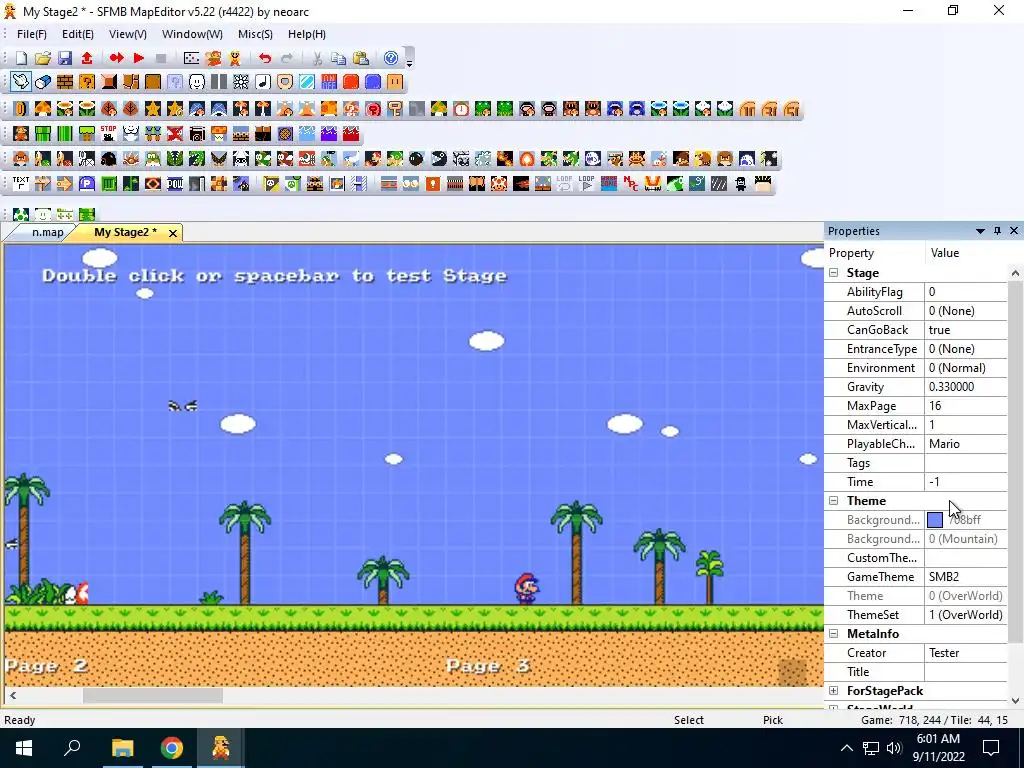Select the Yoshi egg icon in bottom toolbar
The width and height of the screenshot is (1024, 768).
21,214
